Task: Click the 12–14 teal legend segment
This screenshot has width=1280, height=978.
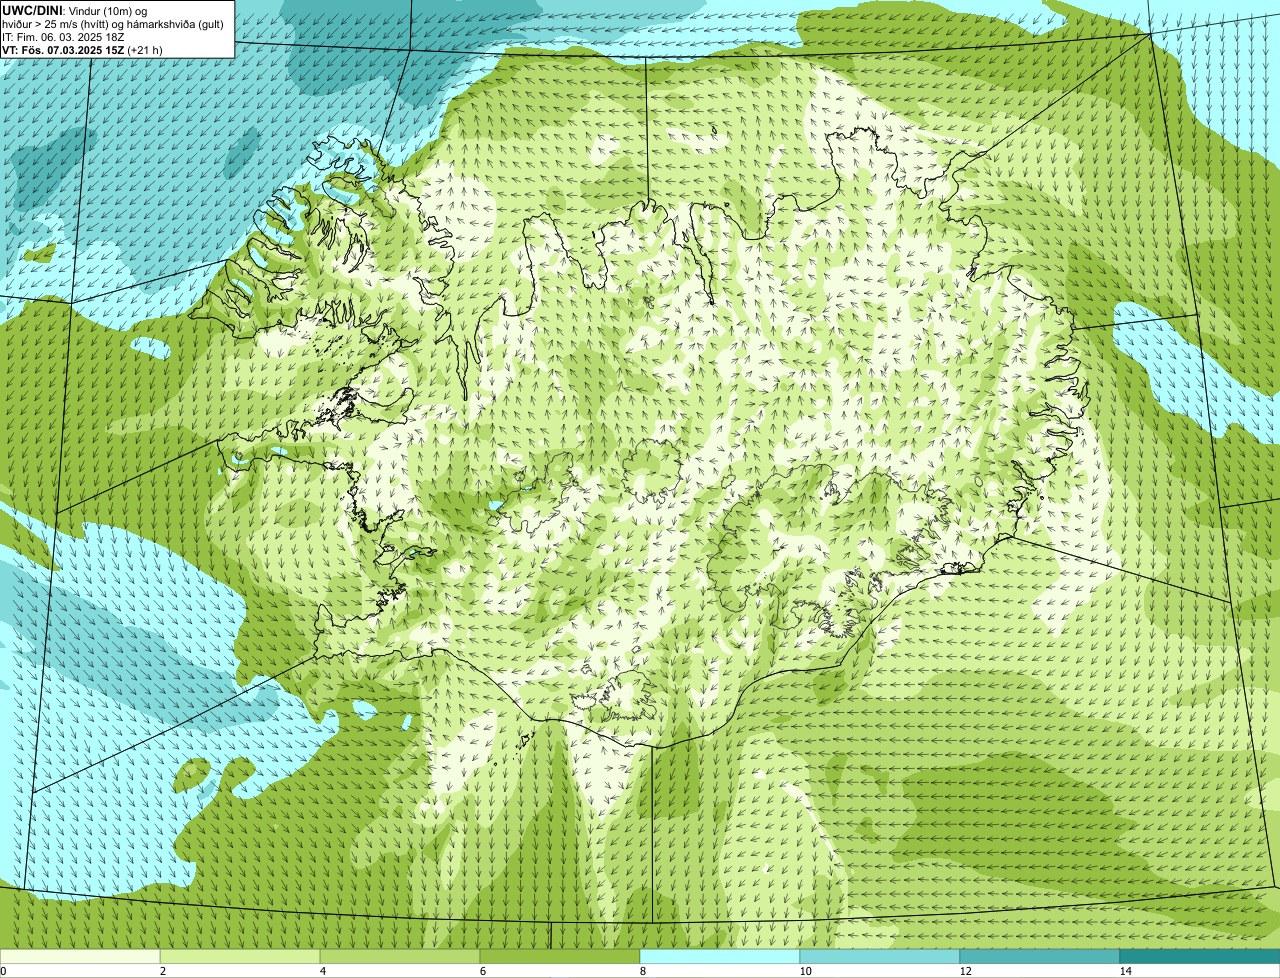Action: tap(1040, 957)
